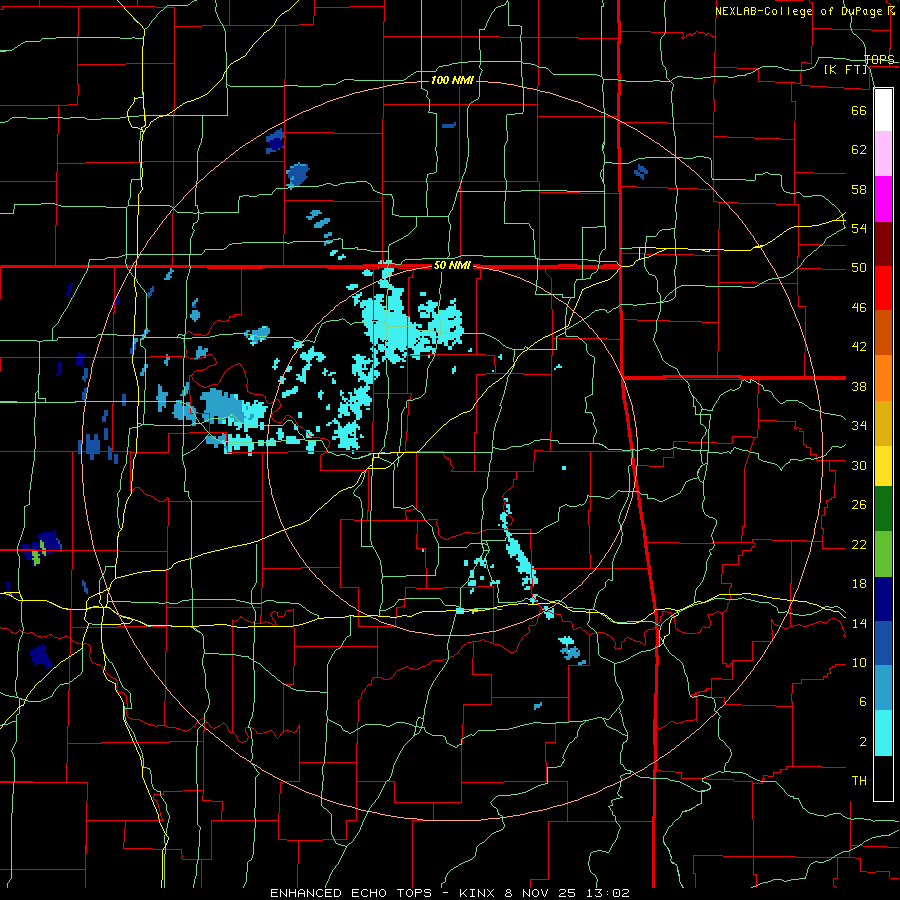Click the 10 value on the legend
Image resolution: width=900 pixels, height=900 pixels.
[859, 663]
